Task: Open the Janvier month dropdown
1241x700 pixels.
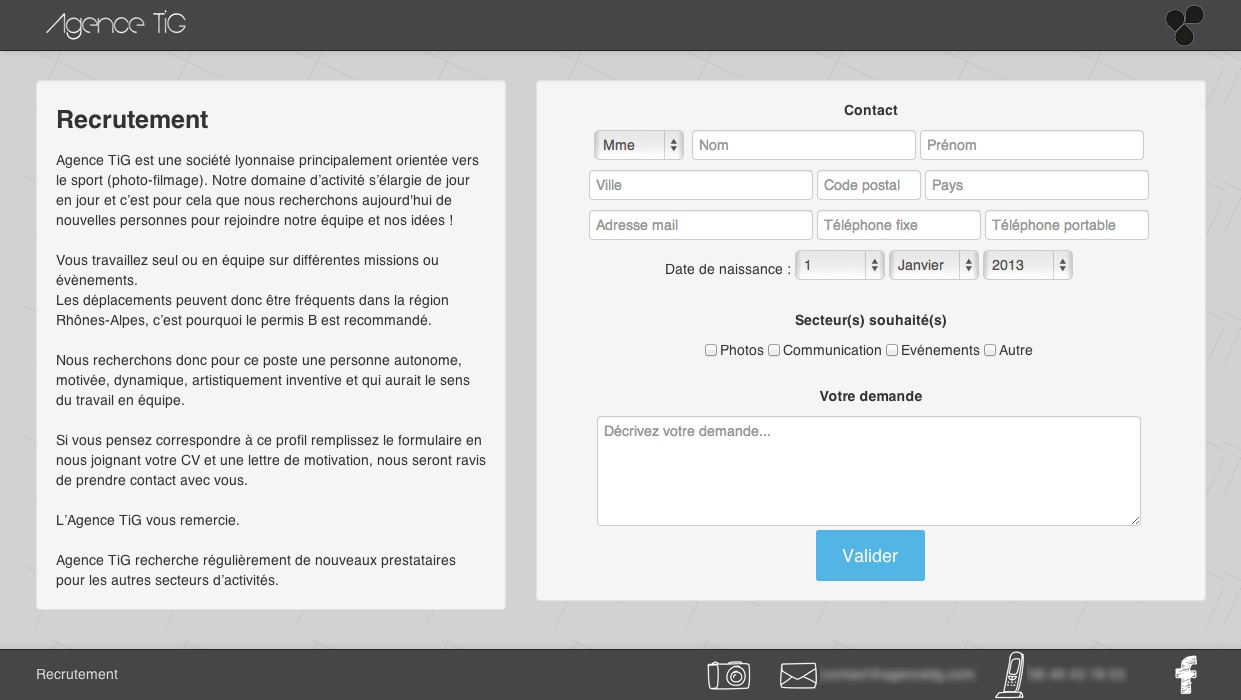Action: [934, 265]
